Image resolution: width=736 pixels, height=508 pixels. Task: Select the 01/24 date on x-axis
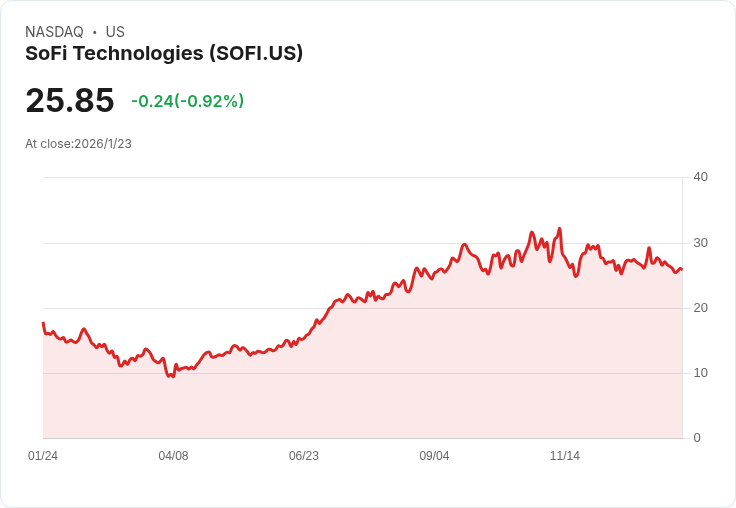coord(43,456)
